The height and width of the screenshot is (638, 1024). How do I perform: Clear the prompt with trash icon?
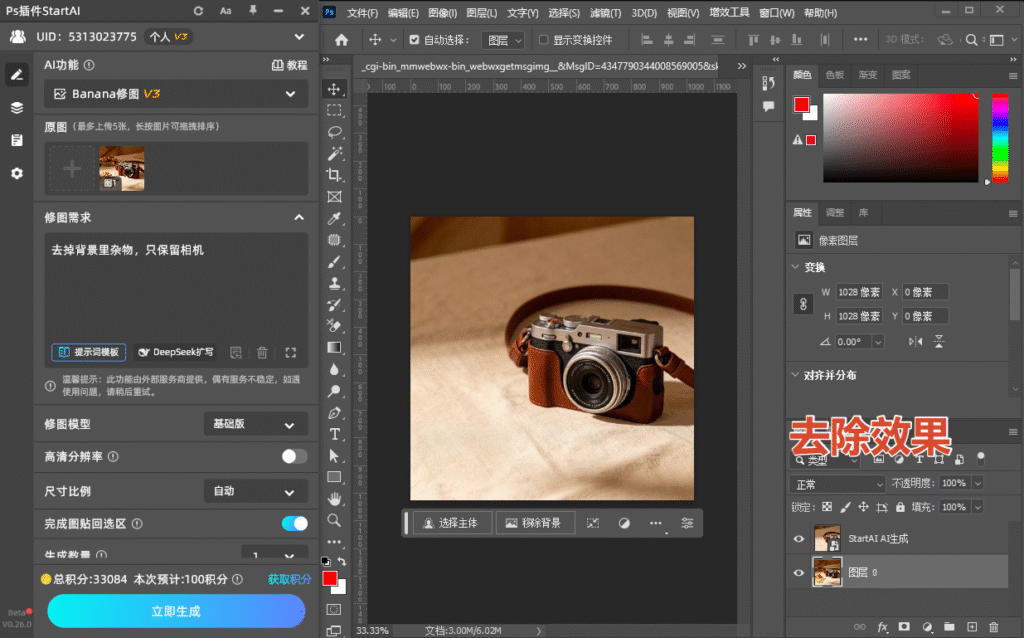(x=262, y=353)
